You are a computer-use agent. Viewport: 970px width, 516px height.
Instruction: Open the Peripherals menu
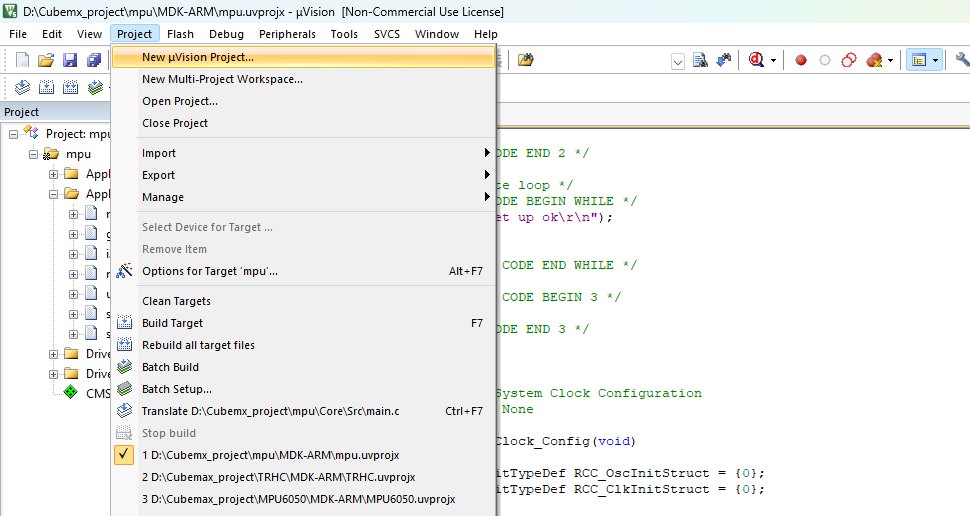(x=287, y=34)
